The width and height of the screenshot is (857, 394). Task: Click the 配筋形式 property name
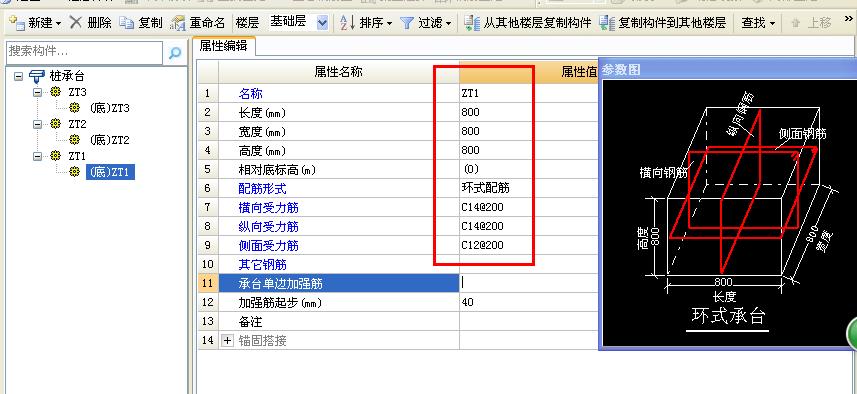[262, 189]
